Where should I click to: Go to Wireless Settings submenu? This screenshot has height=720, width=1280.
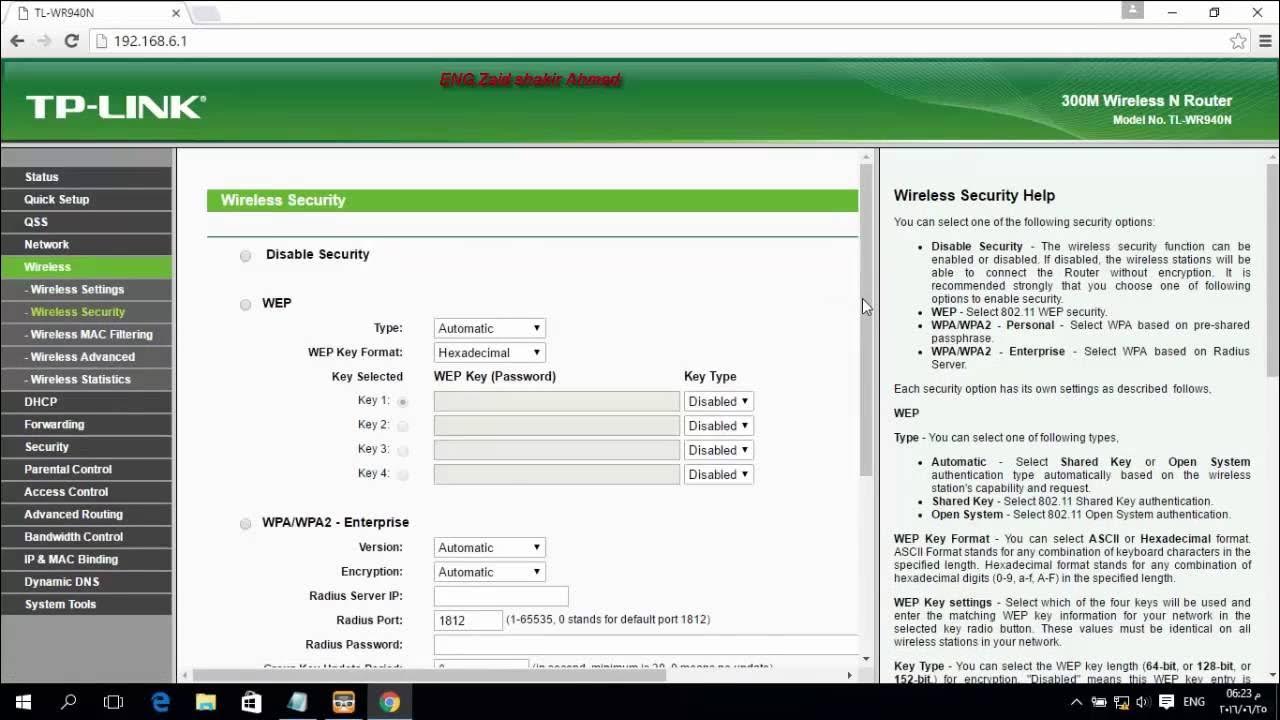point(86,289)
